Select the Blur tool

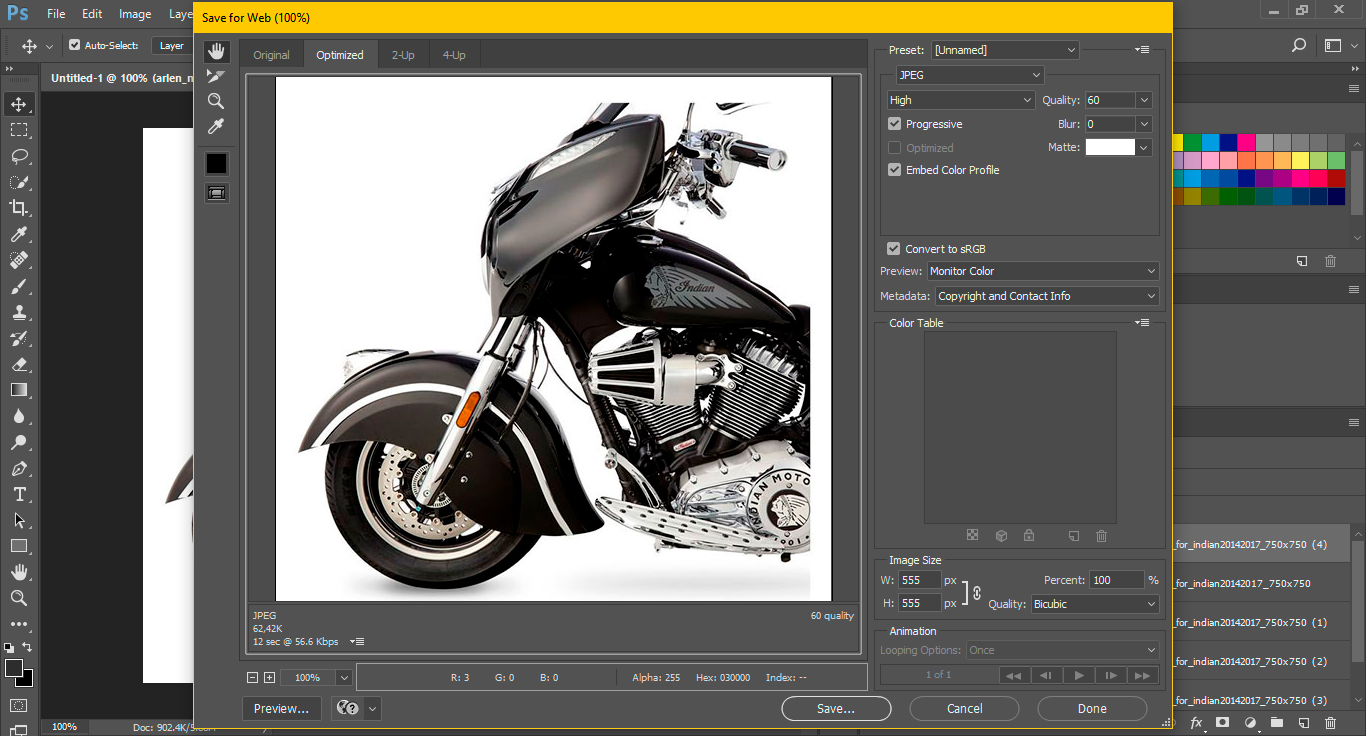click(x=19, y=416)
